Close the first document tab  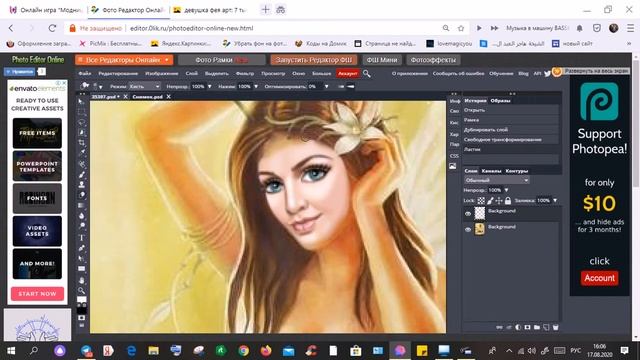click(125, 97)
